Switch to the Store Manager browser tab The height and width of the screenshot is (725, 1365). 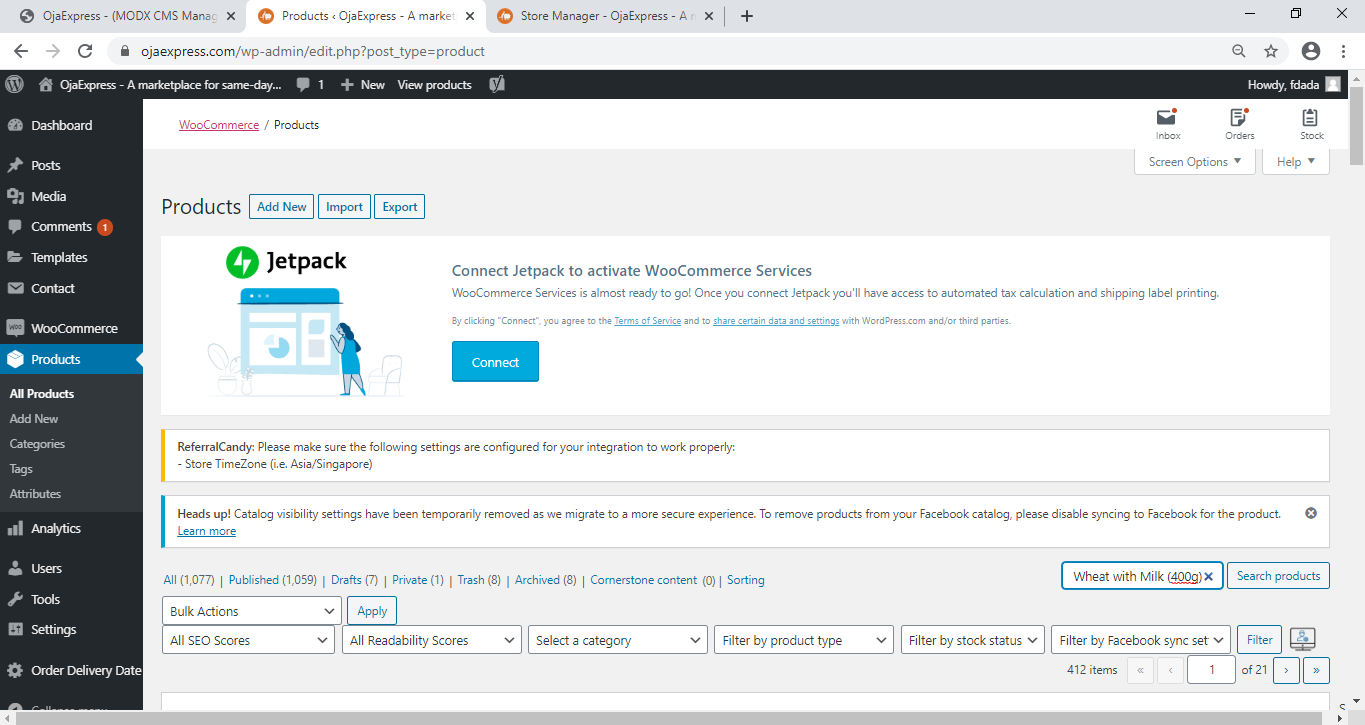click(607, 16)
